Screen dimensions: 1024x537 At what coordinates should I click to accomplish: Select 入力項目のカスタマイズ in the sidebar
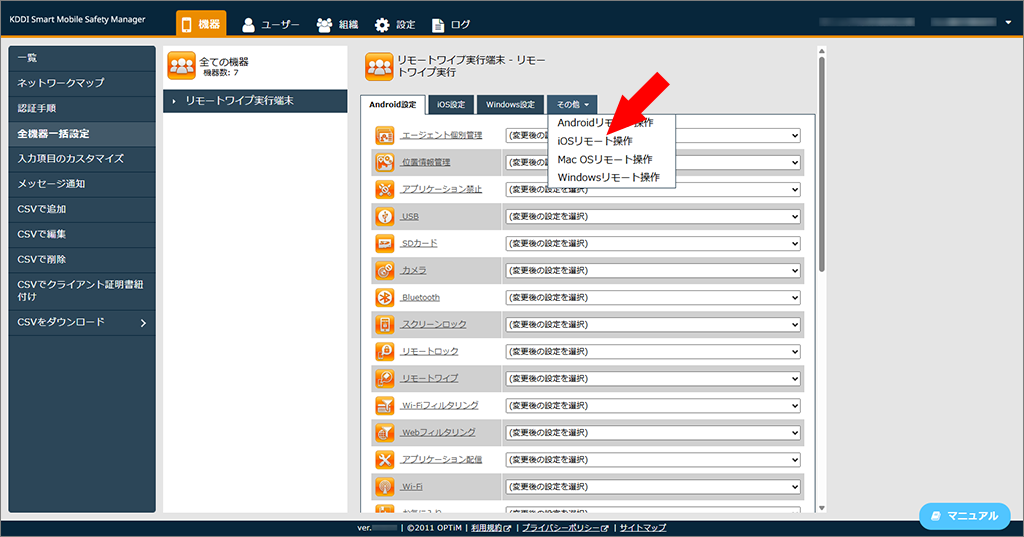(82, 159)
